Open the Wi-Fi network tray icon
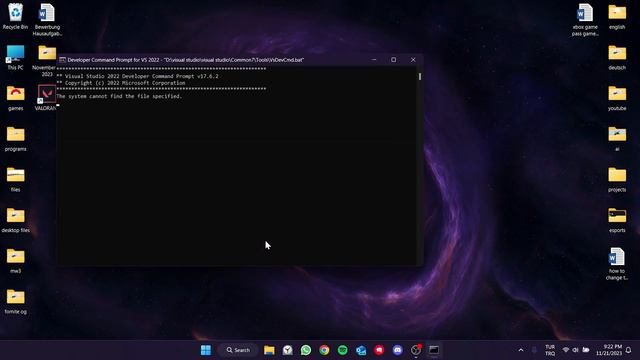The width and height of the screenshot is (640, 360). tap(566, 350)
